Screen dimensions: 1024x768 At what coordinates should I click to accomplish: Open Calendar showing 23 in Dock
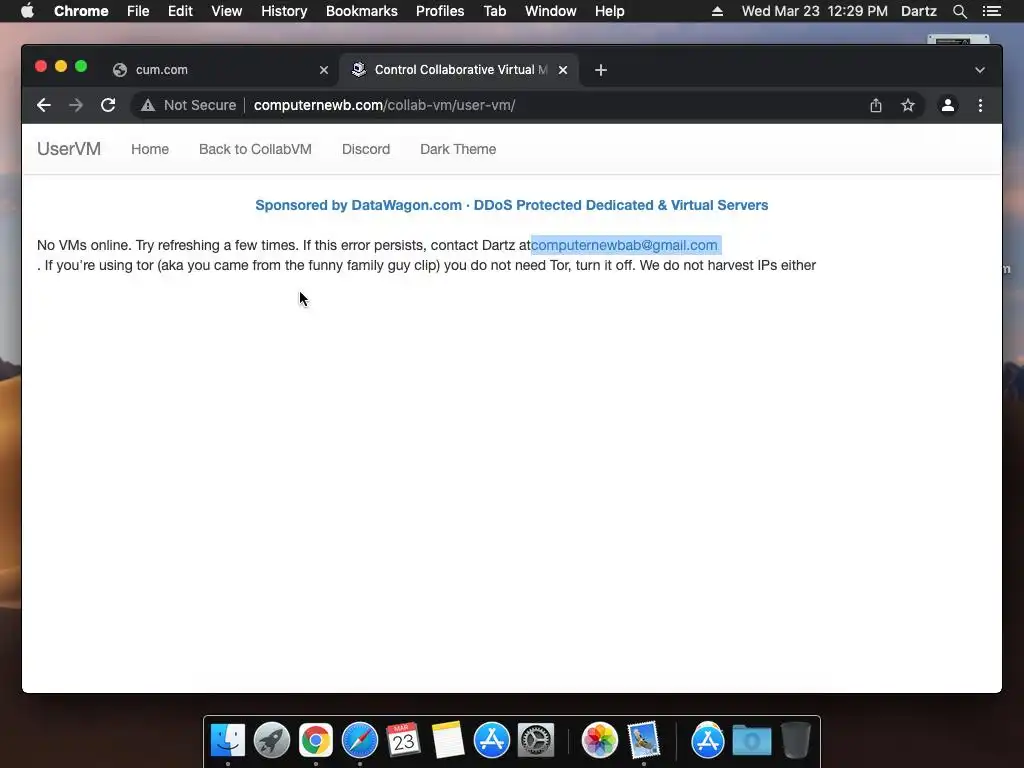[404, 741]
